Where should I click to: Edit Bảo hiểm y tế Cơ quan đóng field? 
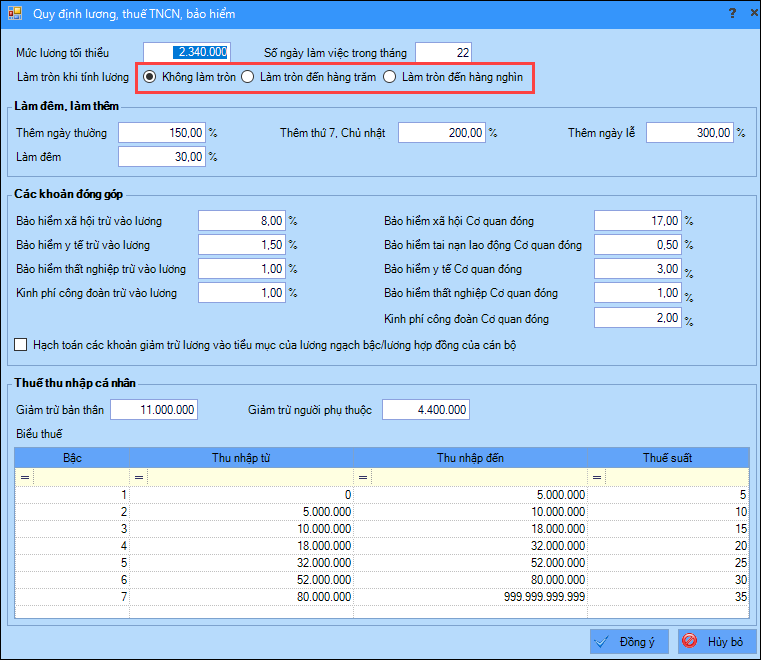click(638, 269)
